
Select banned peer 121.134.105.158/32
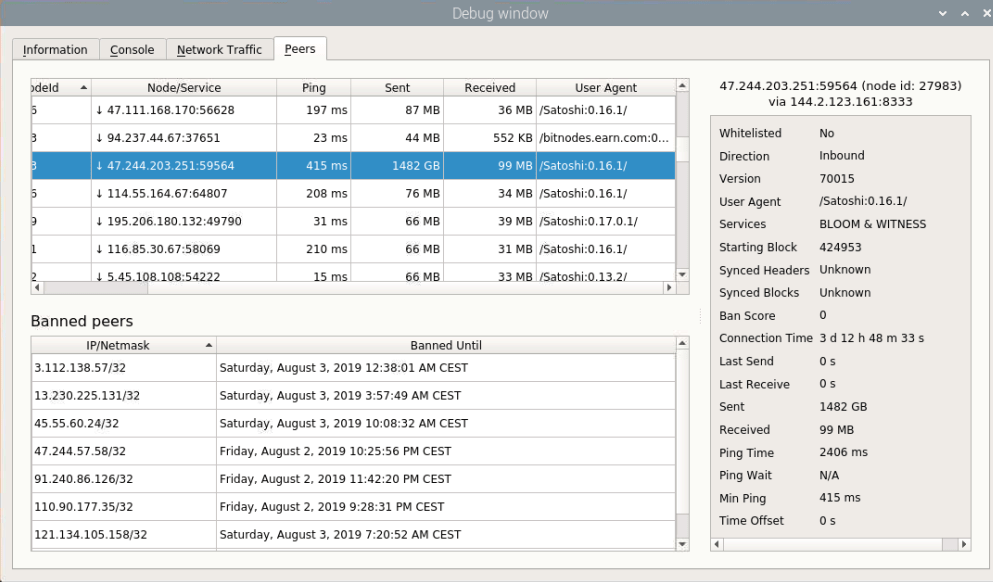(x=120, y=535)
